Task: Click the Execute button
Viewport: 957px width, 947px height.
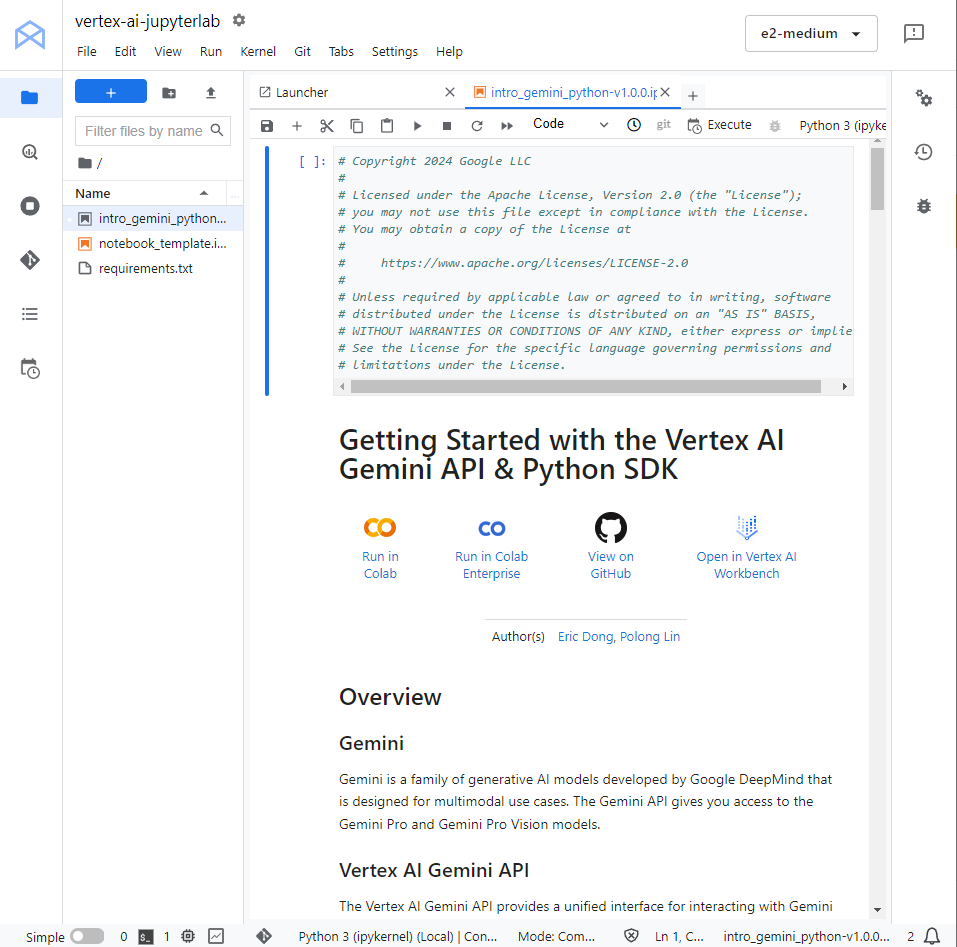Action: click(719, 125)
